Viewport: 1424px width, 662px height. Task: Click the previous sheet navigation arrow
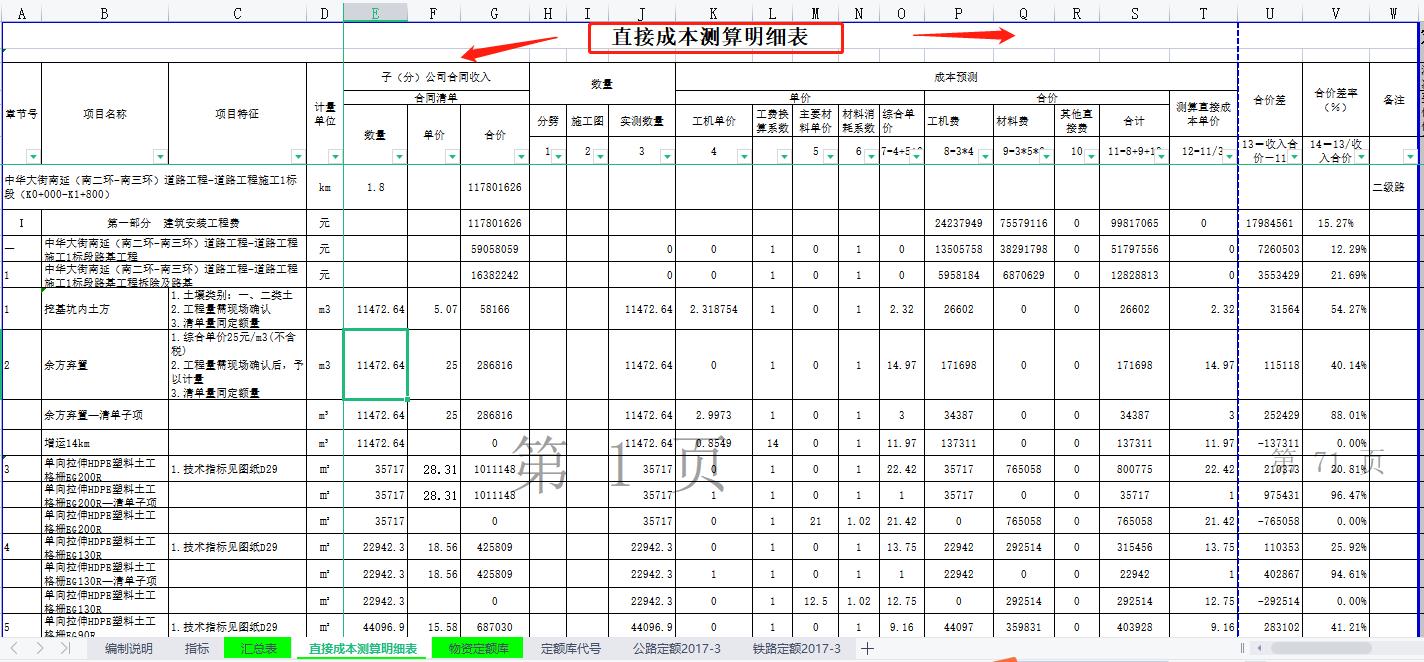click(x=38, y=648)
